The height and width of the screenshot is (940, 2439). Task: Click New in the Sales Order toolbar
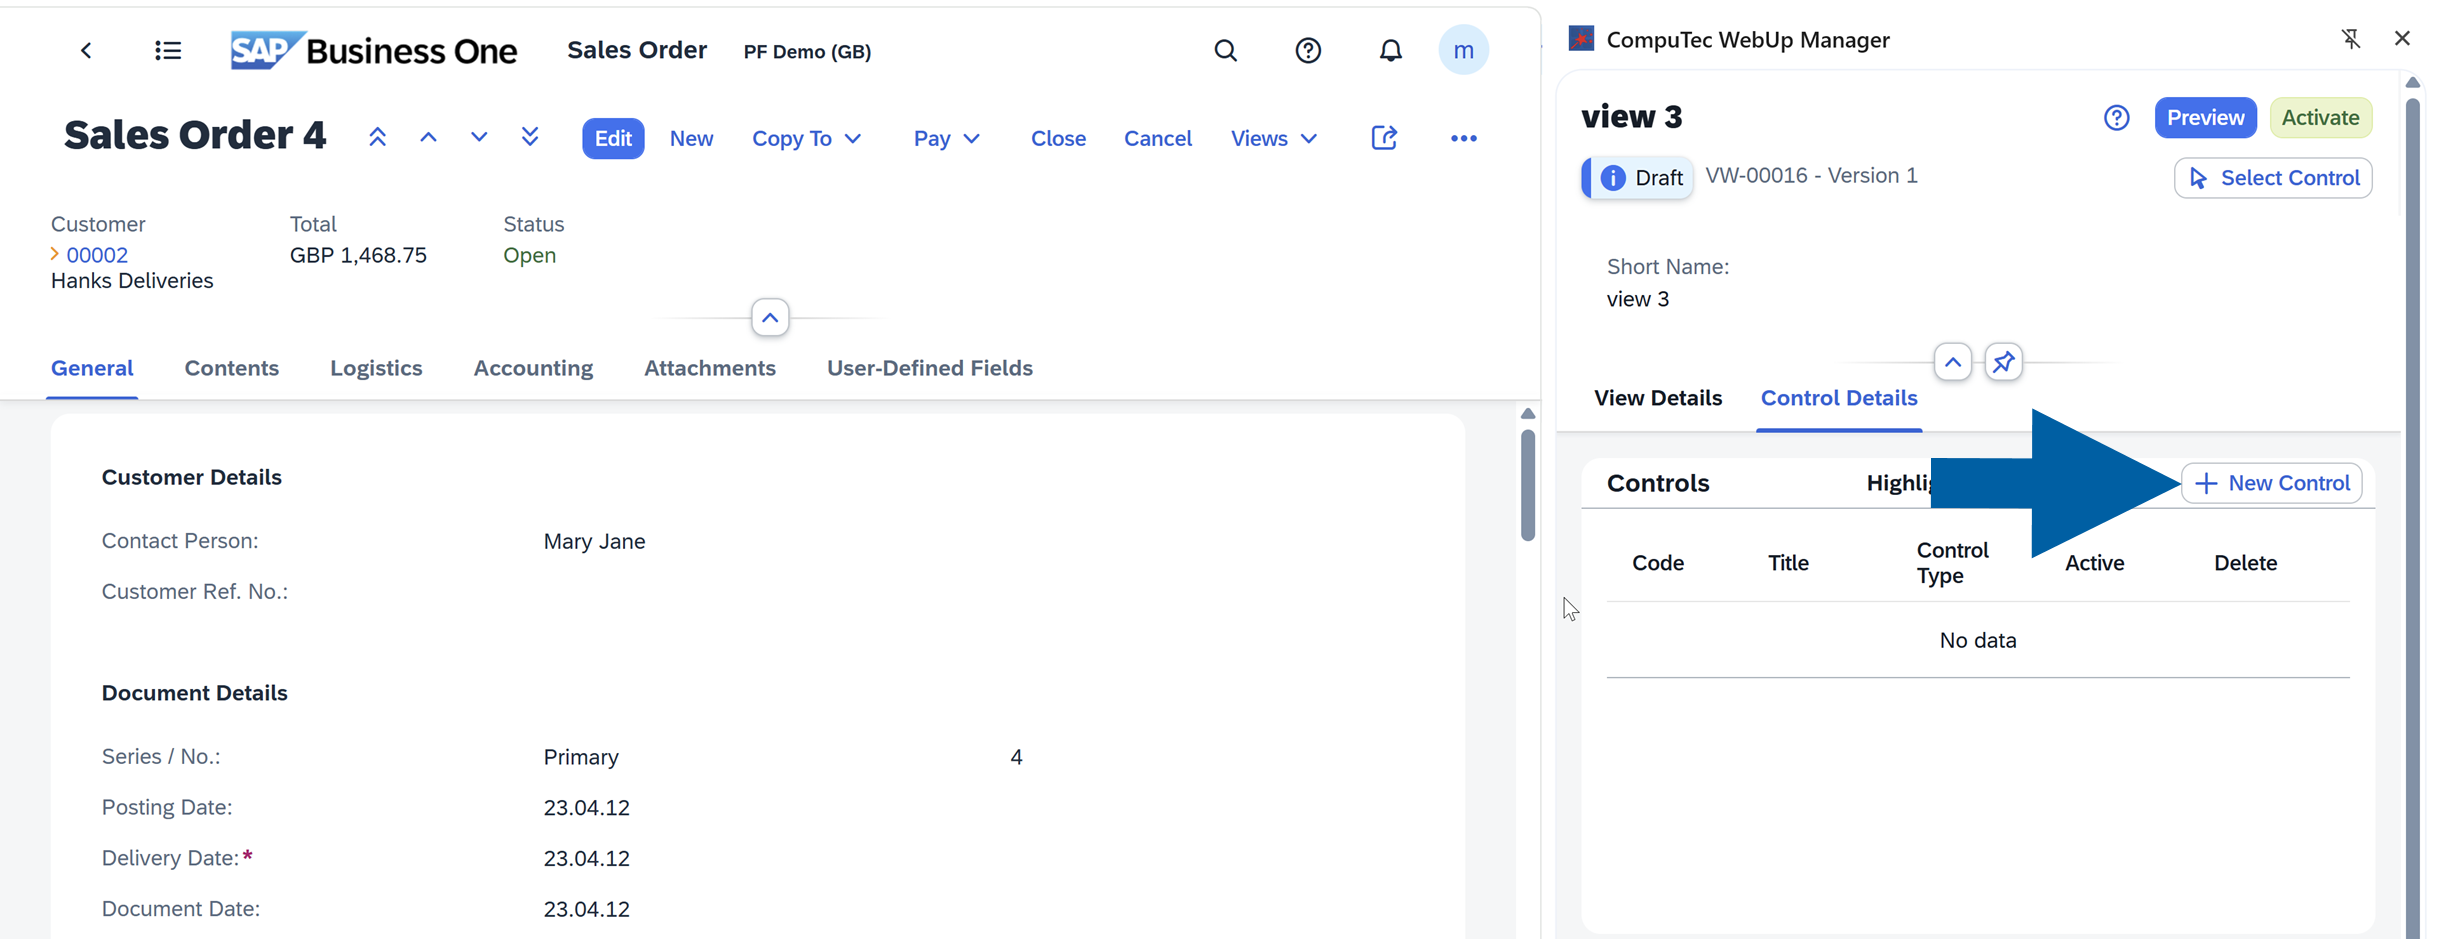[x=691, y=138]
